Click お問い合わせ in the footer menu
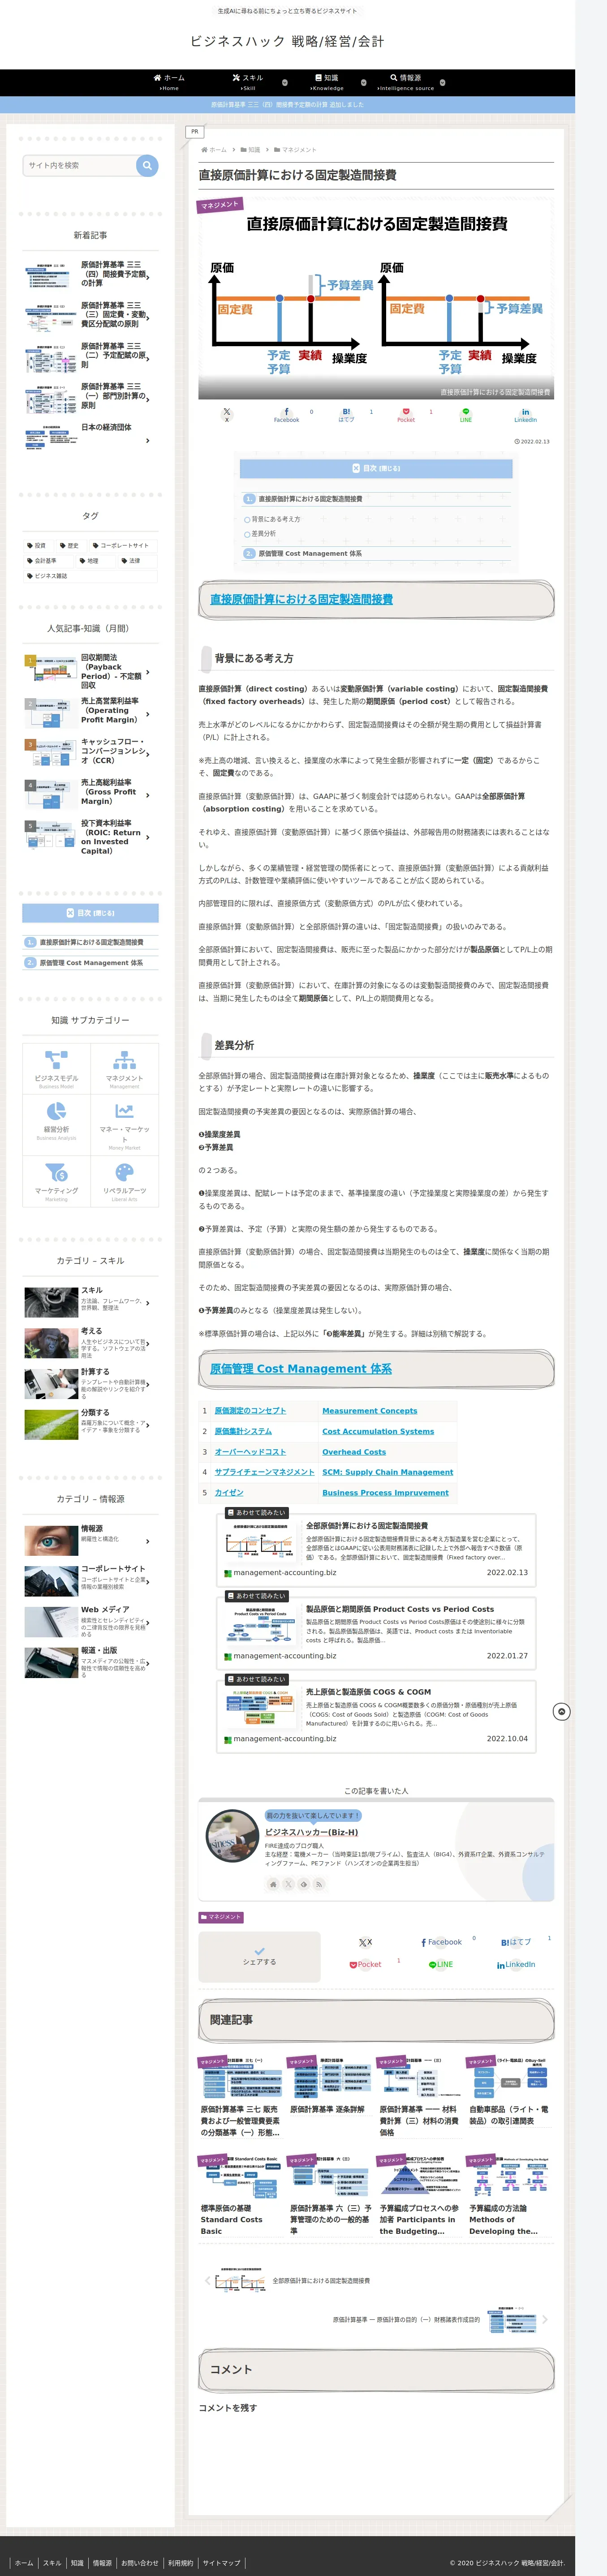This screenshot has height=2576, width=607. [x=140, y=2563]
